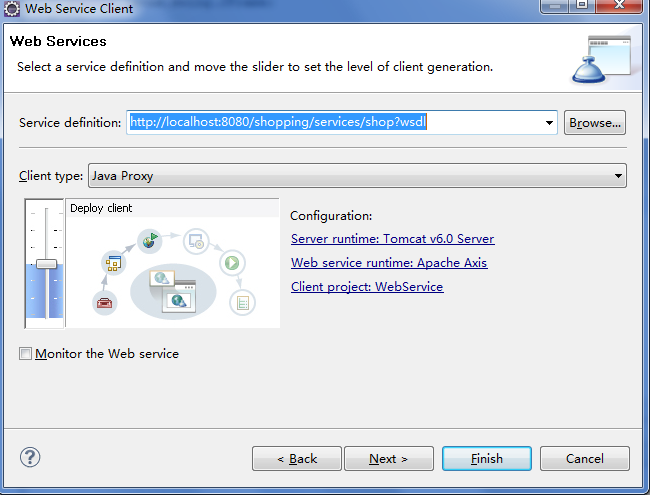Close the Web Service Client window
Screen dimensions: 650x495
(x=620, y=6)
